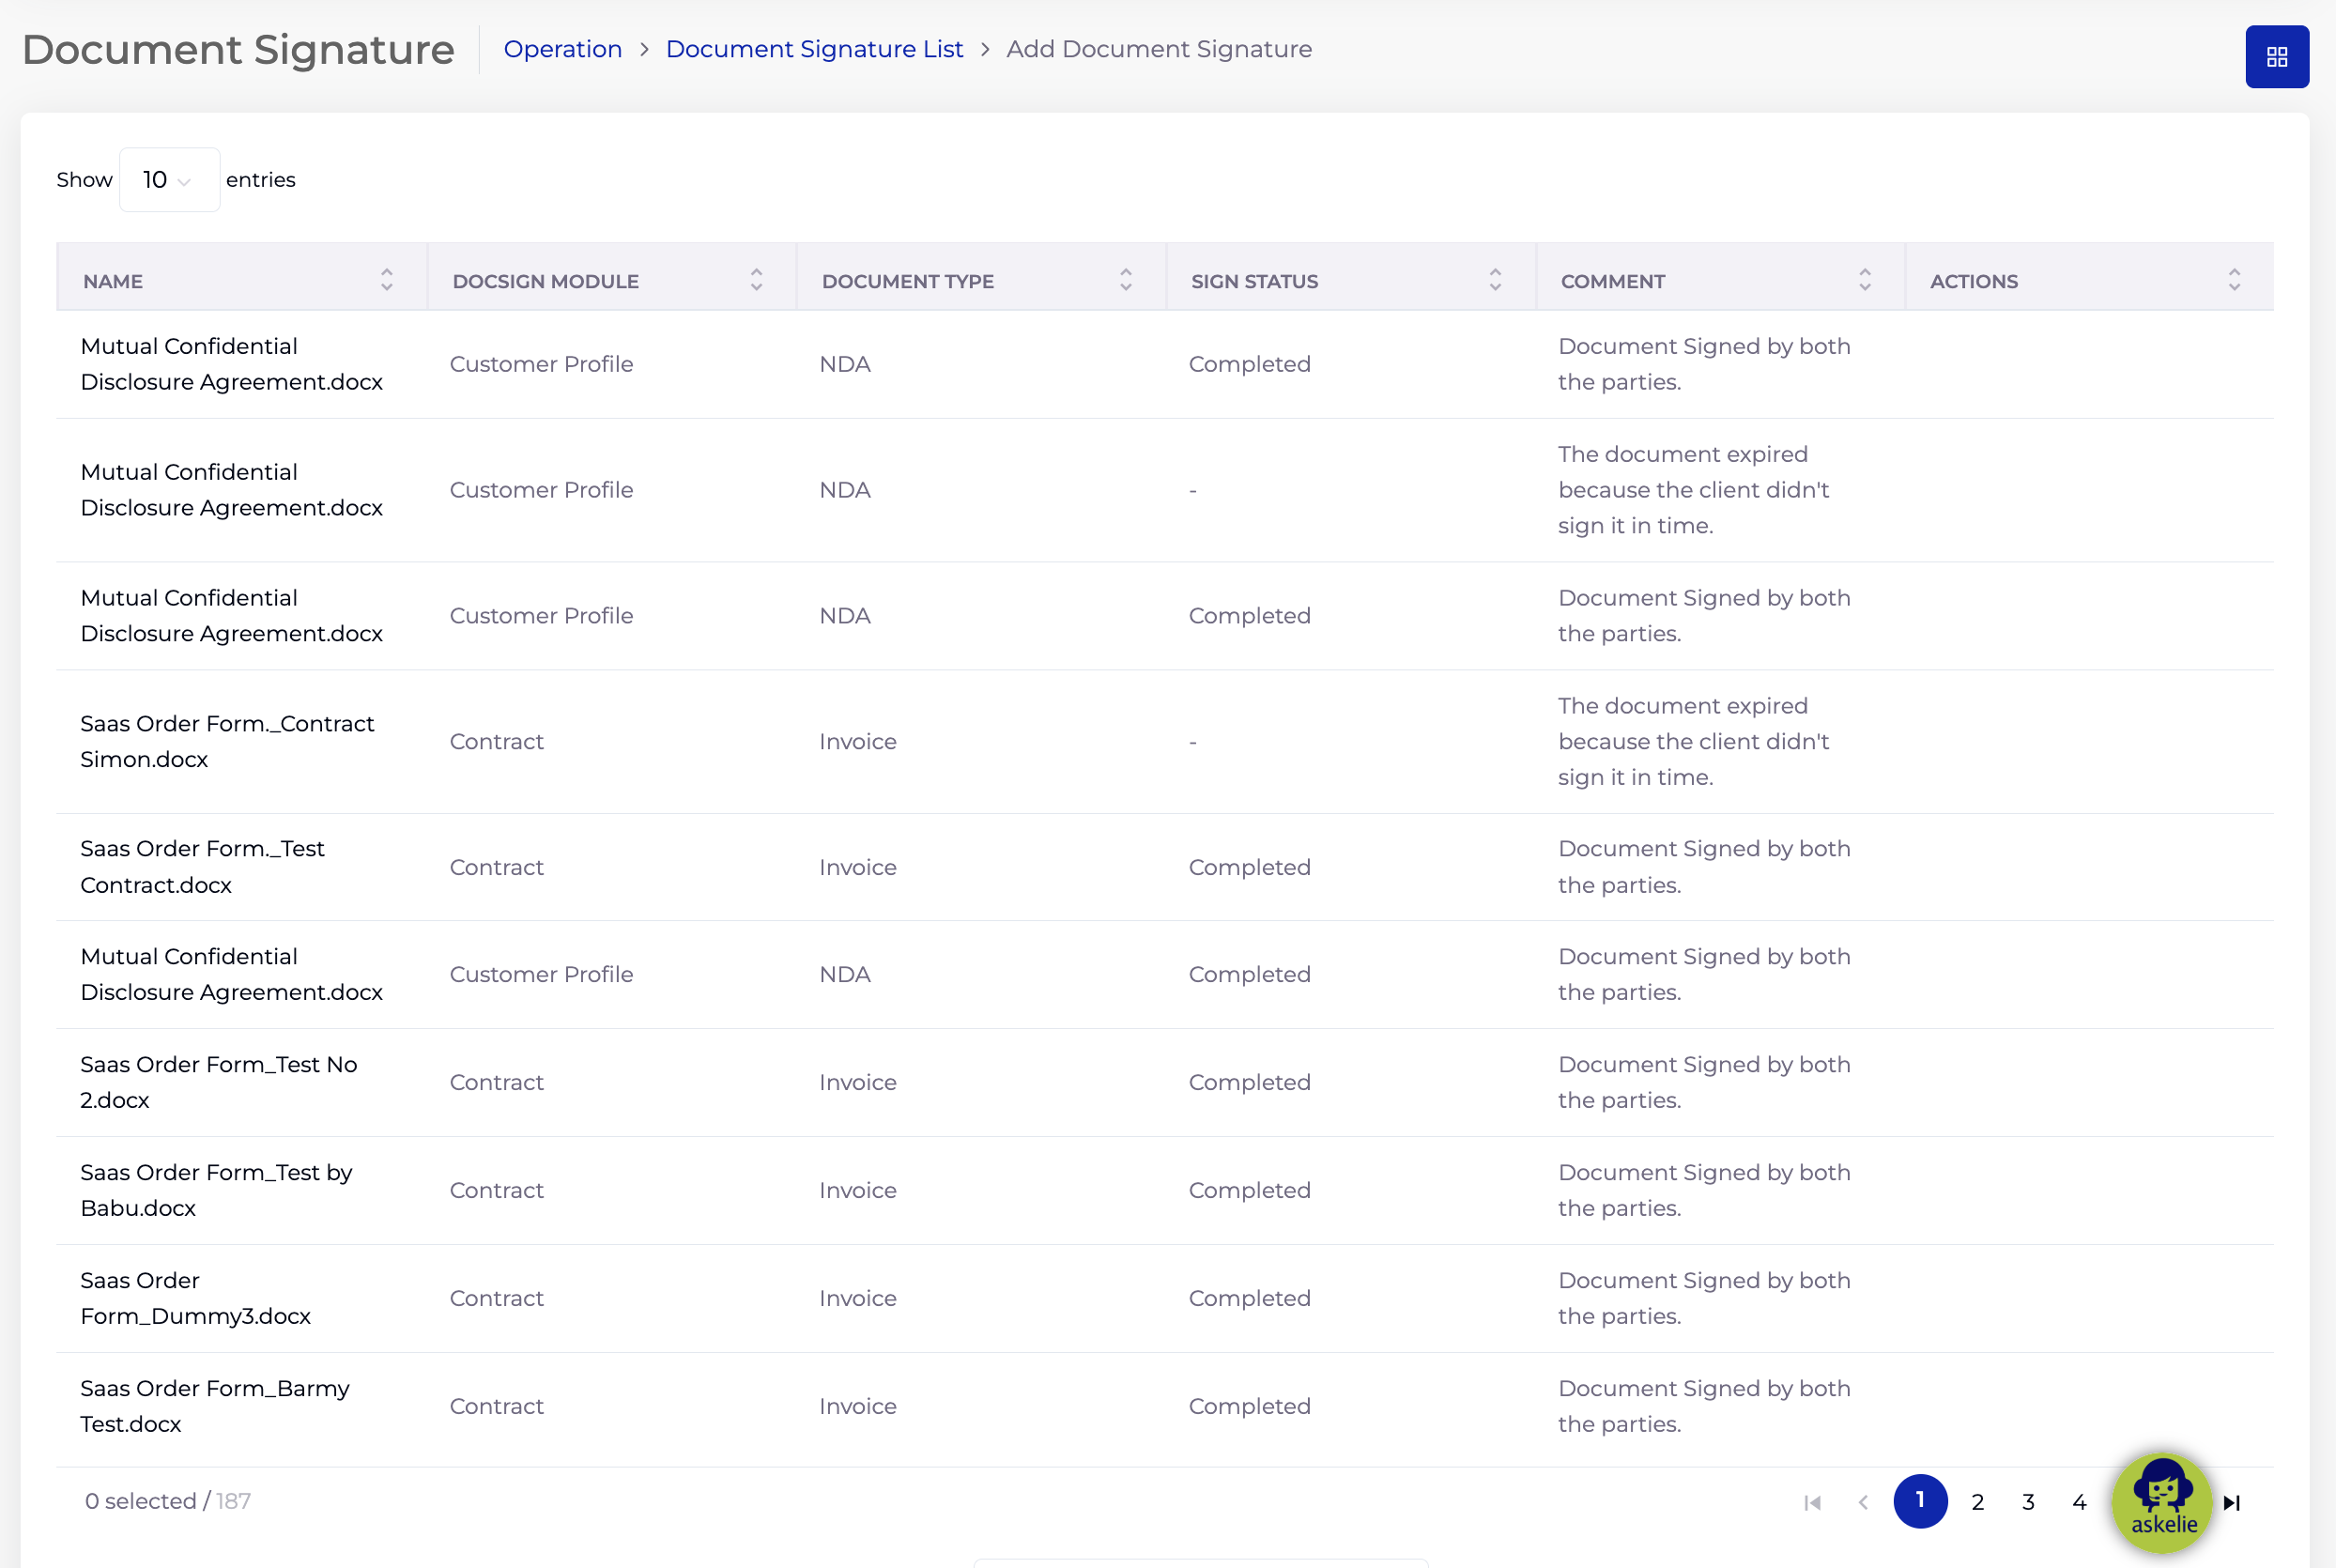Click the DOCSIGN MODULE column header
Viewport: 2336px width, 1568px height.
(x=611, y=277)
